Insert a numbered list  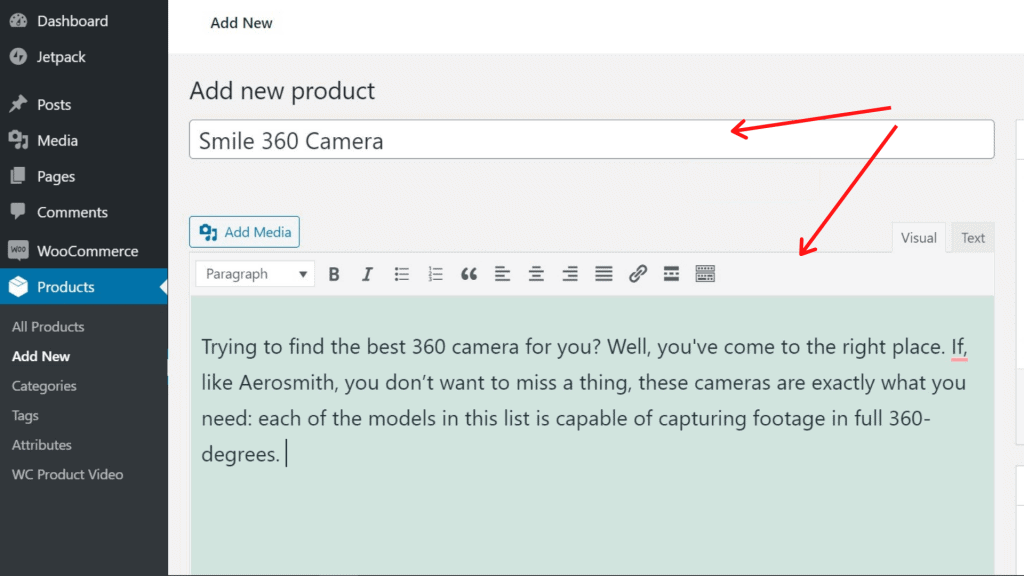(x=435, y=274)
